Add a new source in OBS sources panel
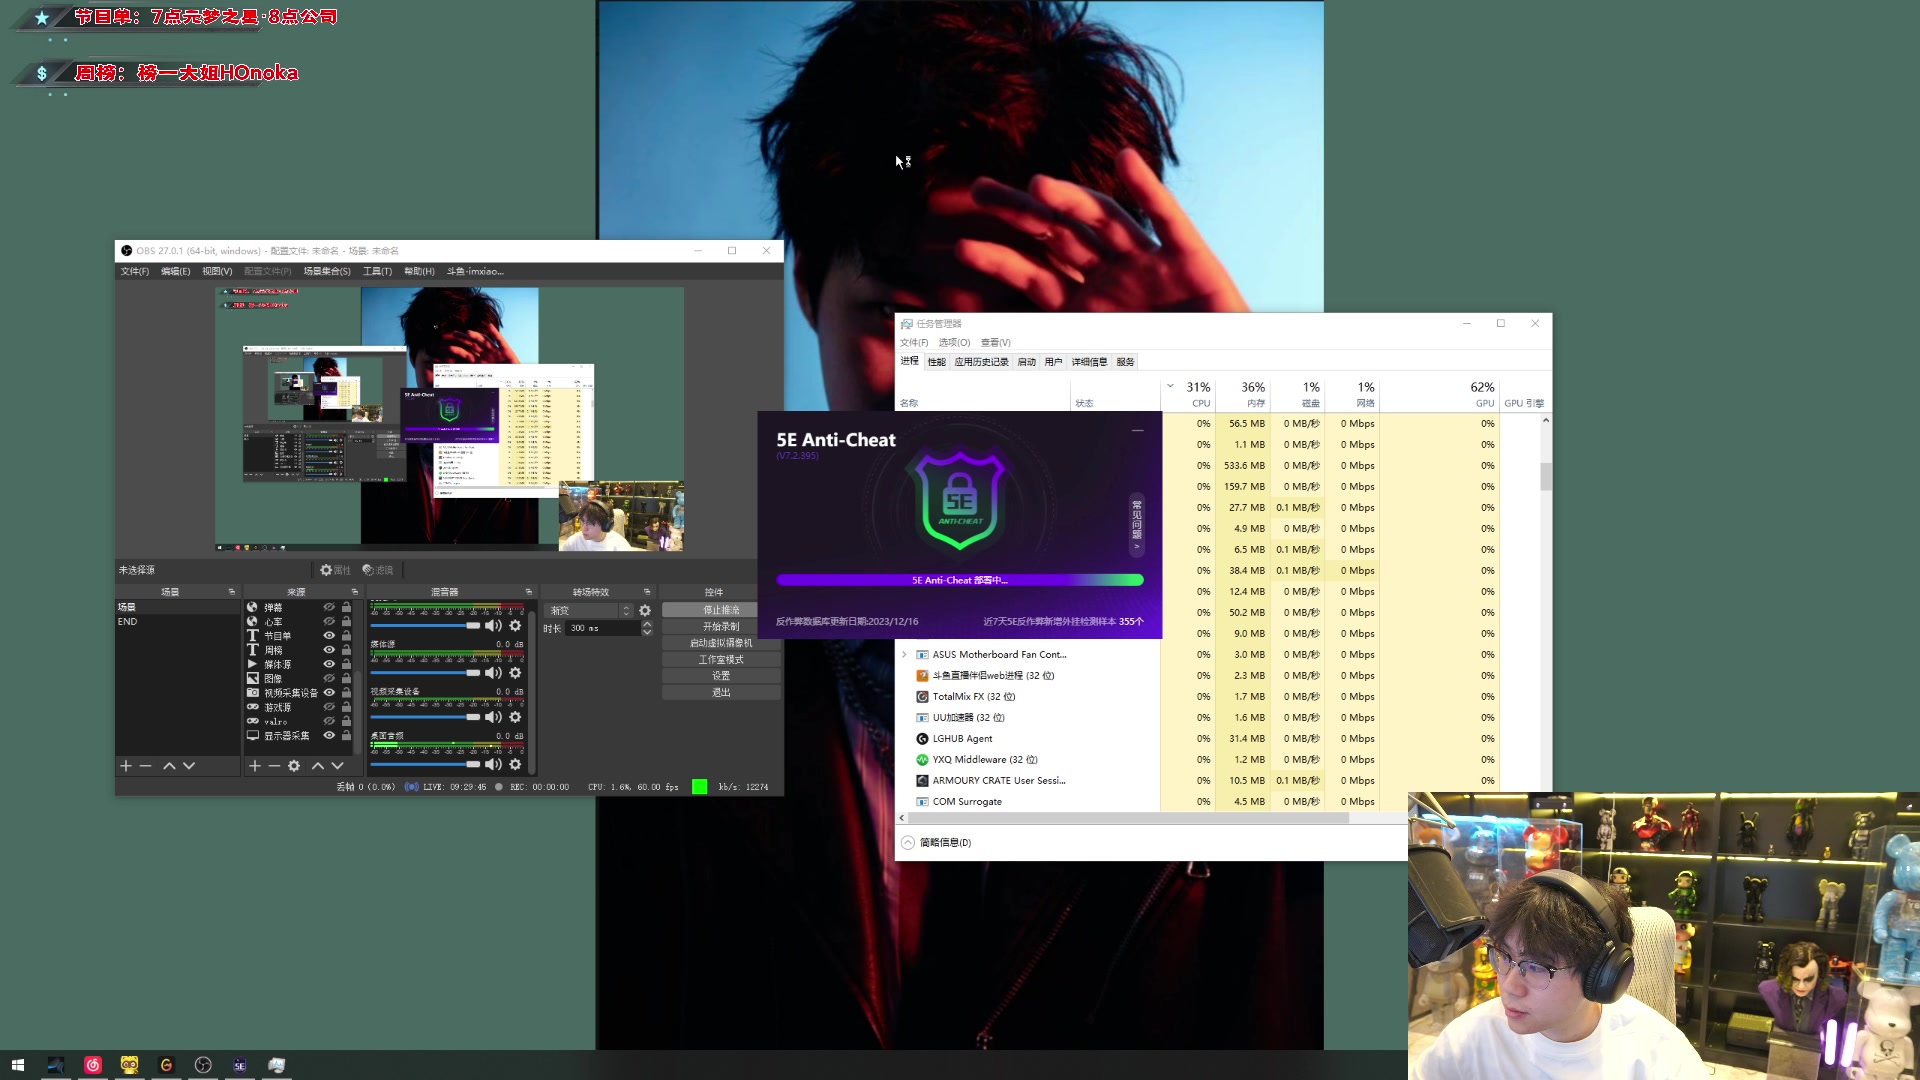The height and width of the screenshot is (1080, 1920). point(254,766)
